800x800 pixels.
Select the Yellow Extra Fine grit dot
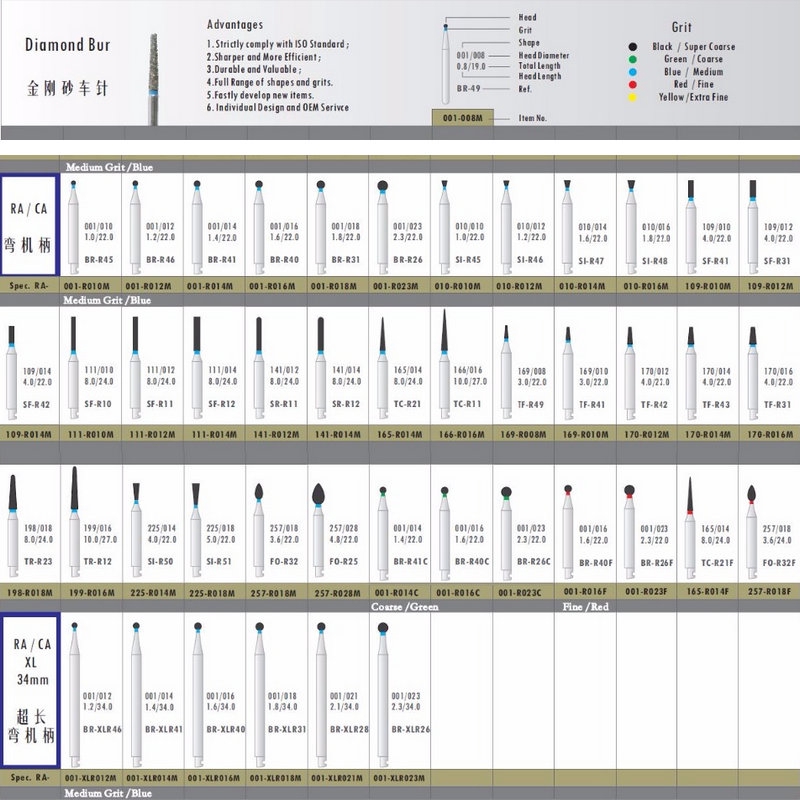pos(632,98)
